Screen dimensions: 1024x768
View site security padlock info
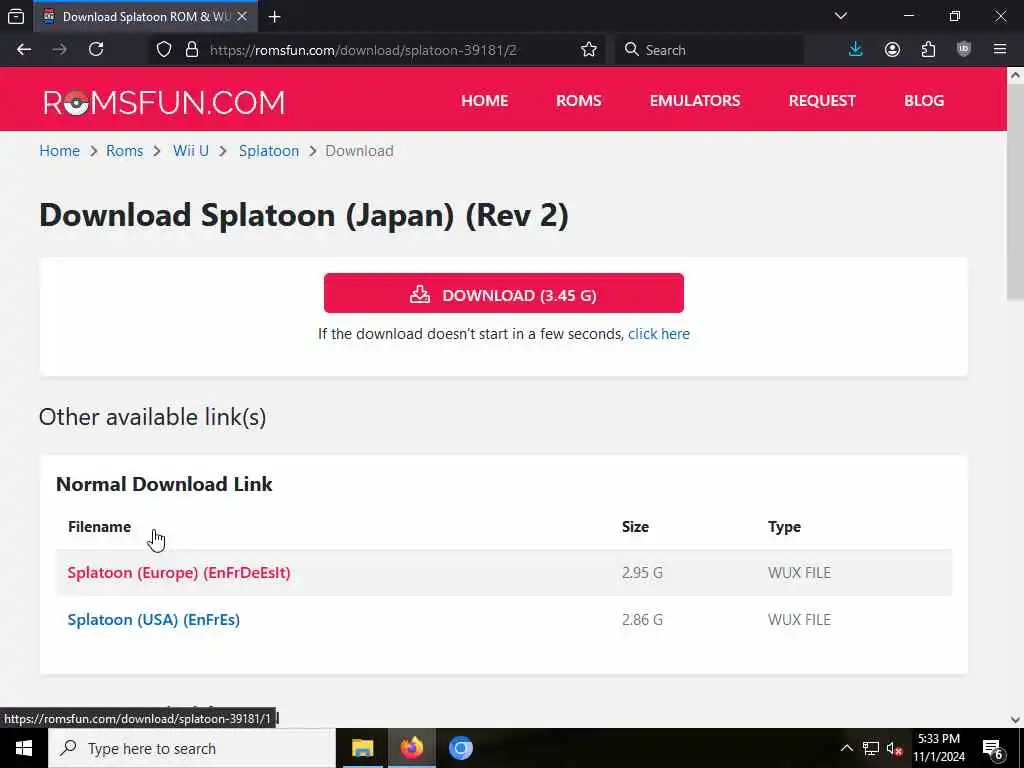click(191, 50)
